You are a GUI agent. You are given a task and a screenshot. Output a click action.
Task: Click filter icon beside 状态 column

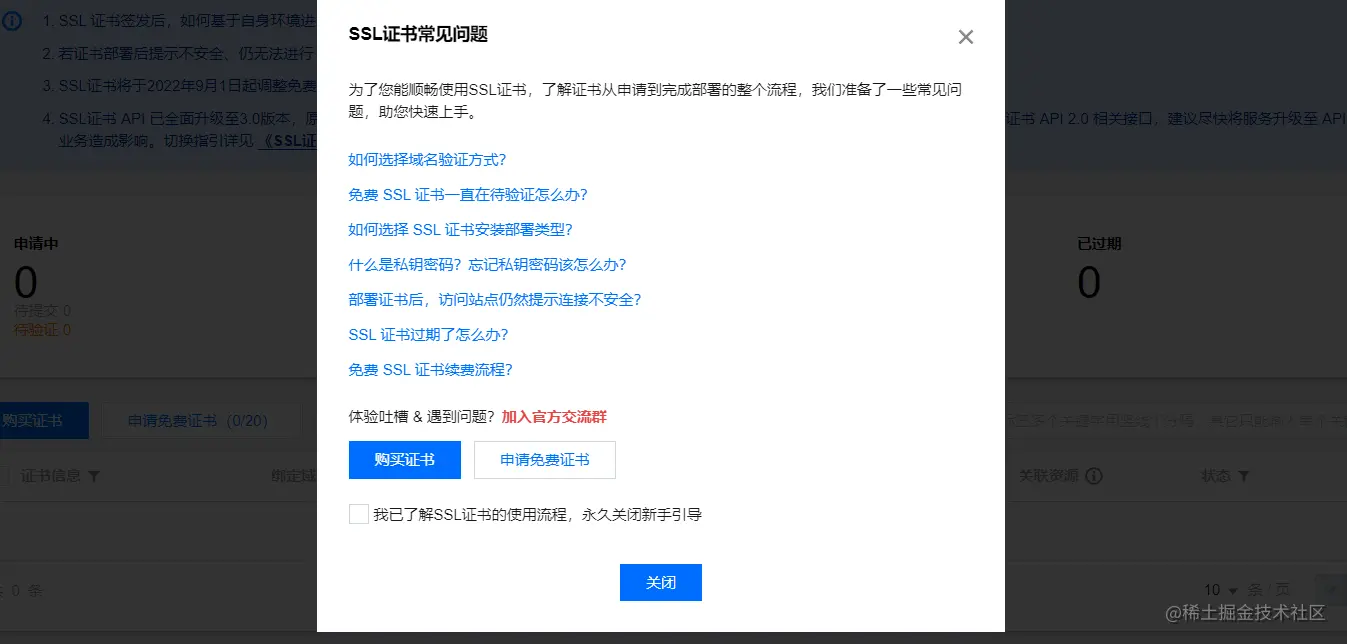click(x=1244, y=476)
